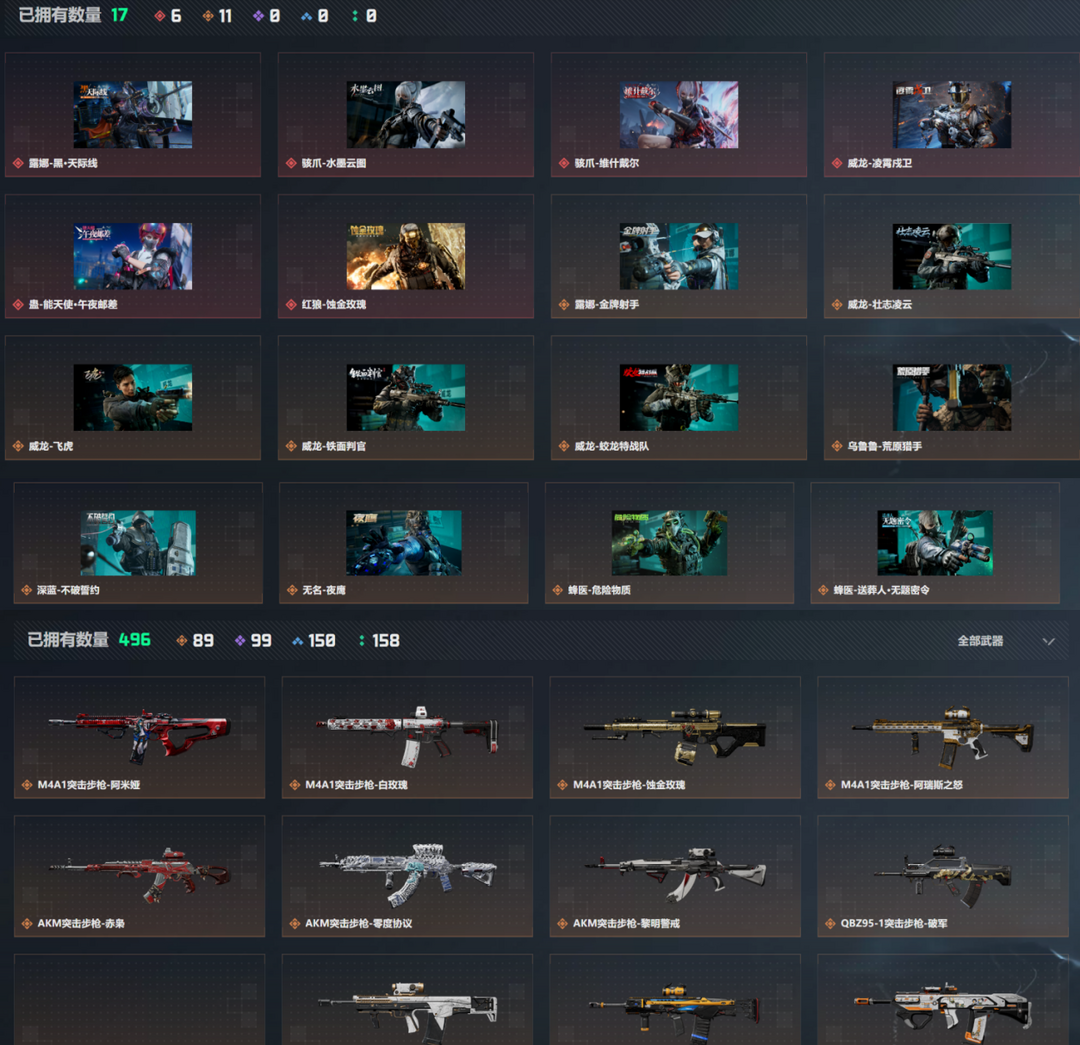Select the purple rarity icon showing 0
1080x1045 pixels.
point(258,16)
